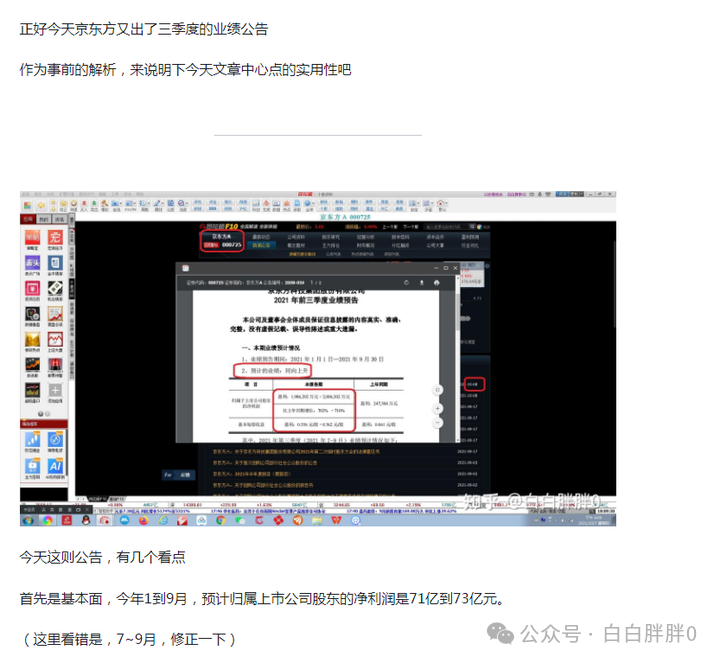Click the vertical scrollbar of the PDF viewer
Screen dimensions: 720x663
[457, 359]
